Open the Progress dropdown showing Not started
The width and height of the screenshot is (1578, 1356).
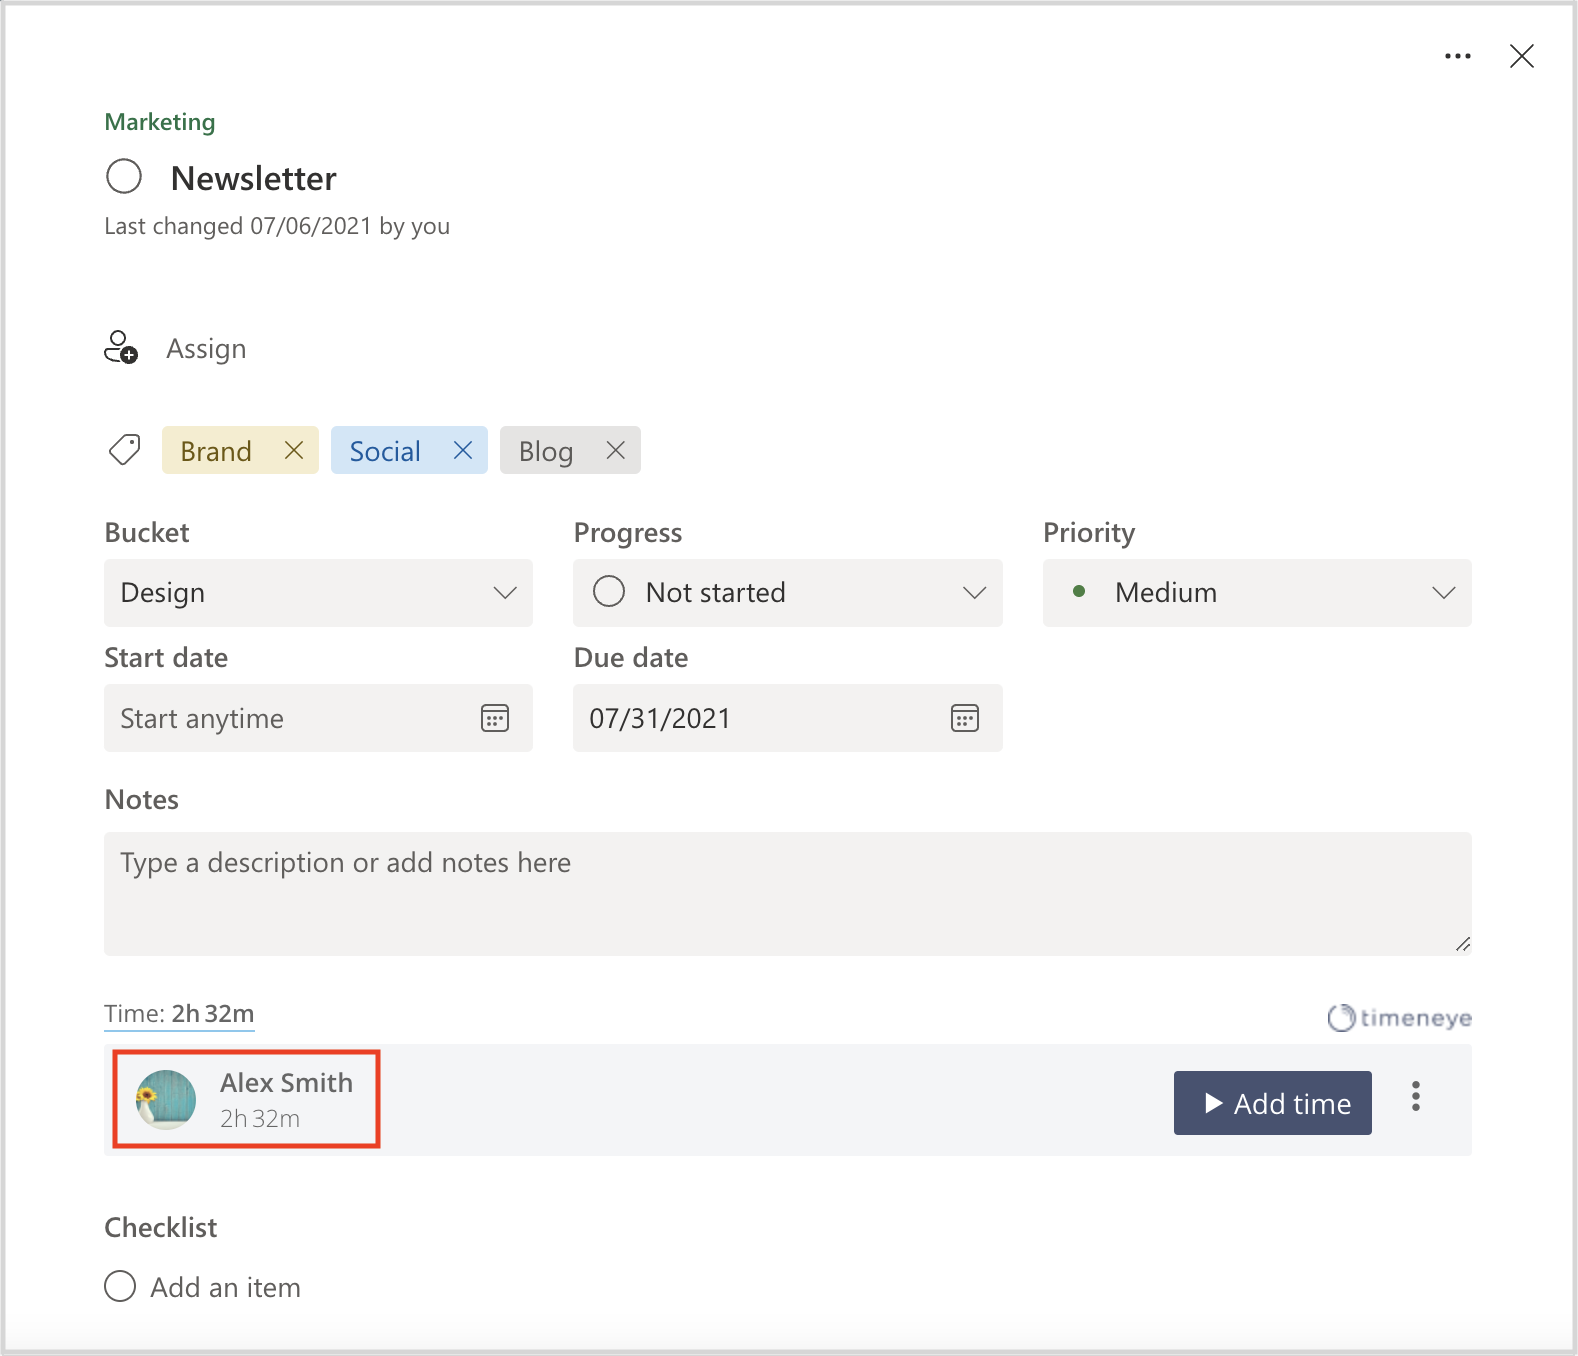(x=788, y=593)
